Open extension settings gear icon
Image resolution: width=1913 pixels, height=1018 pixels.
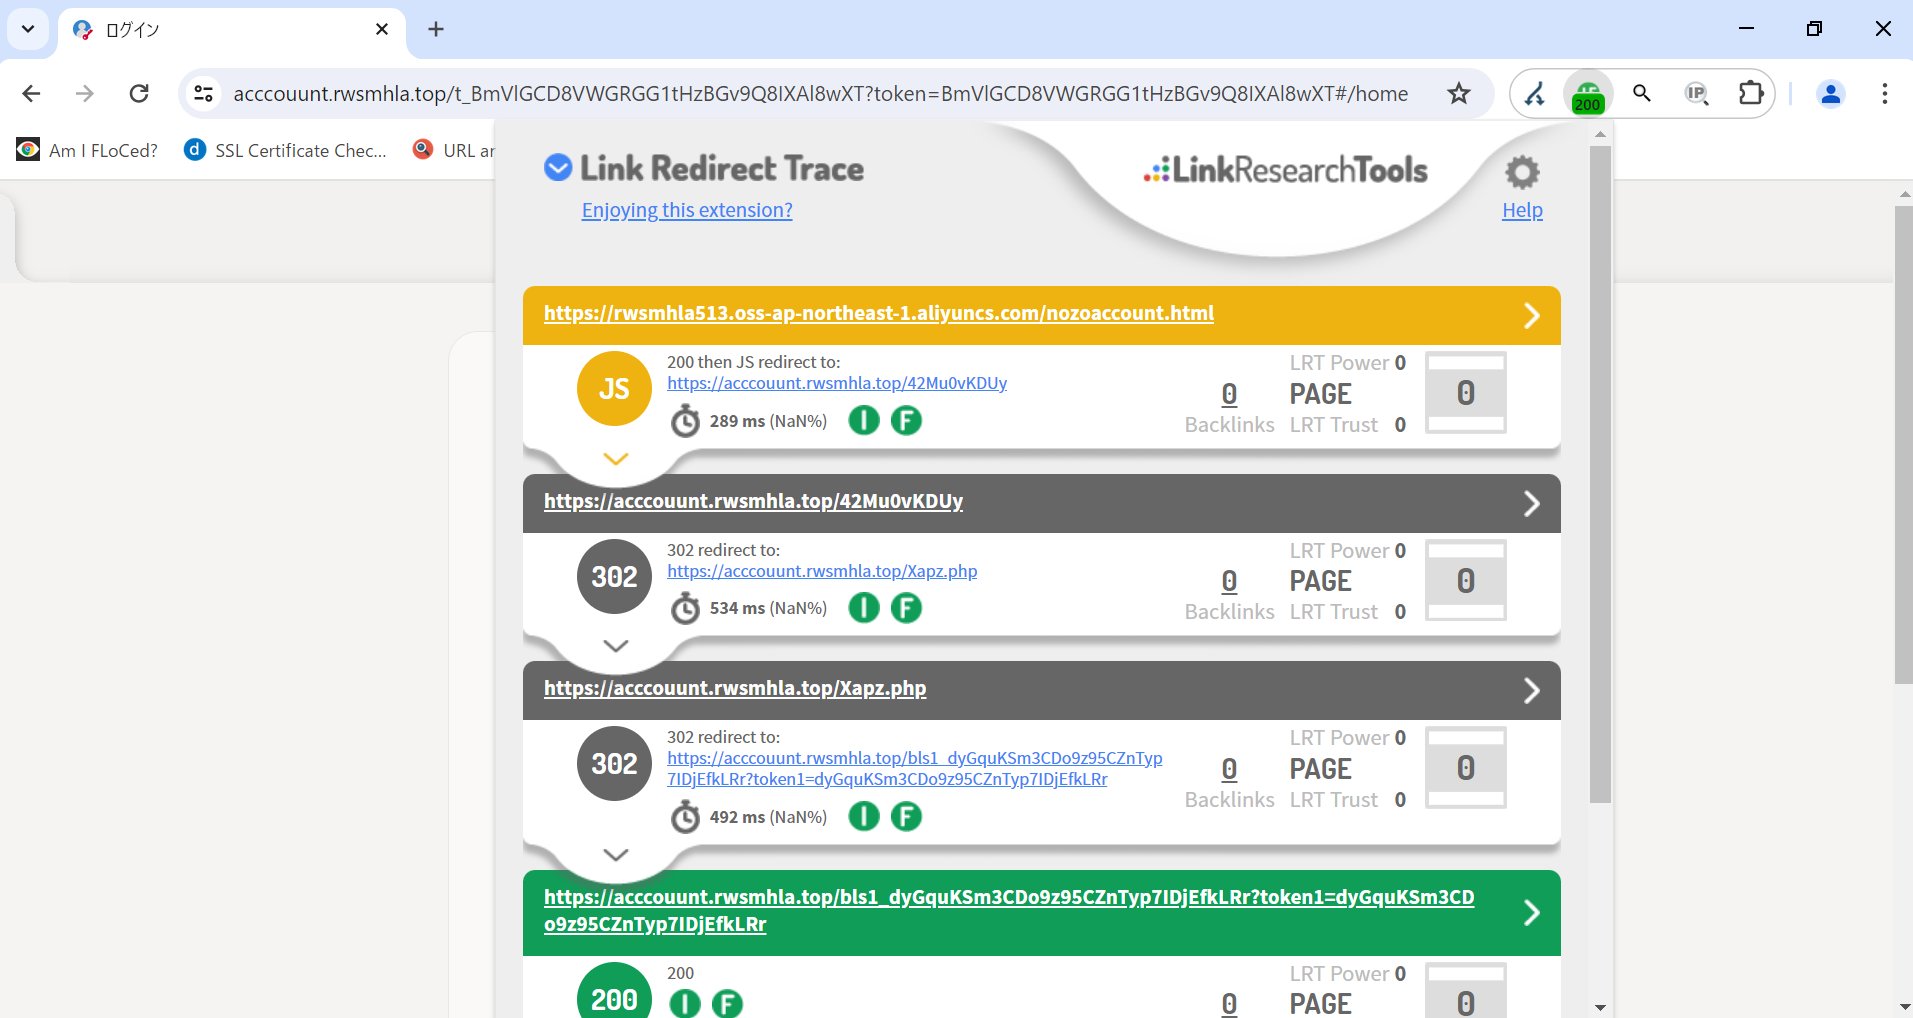1522,172
